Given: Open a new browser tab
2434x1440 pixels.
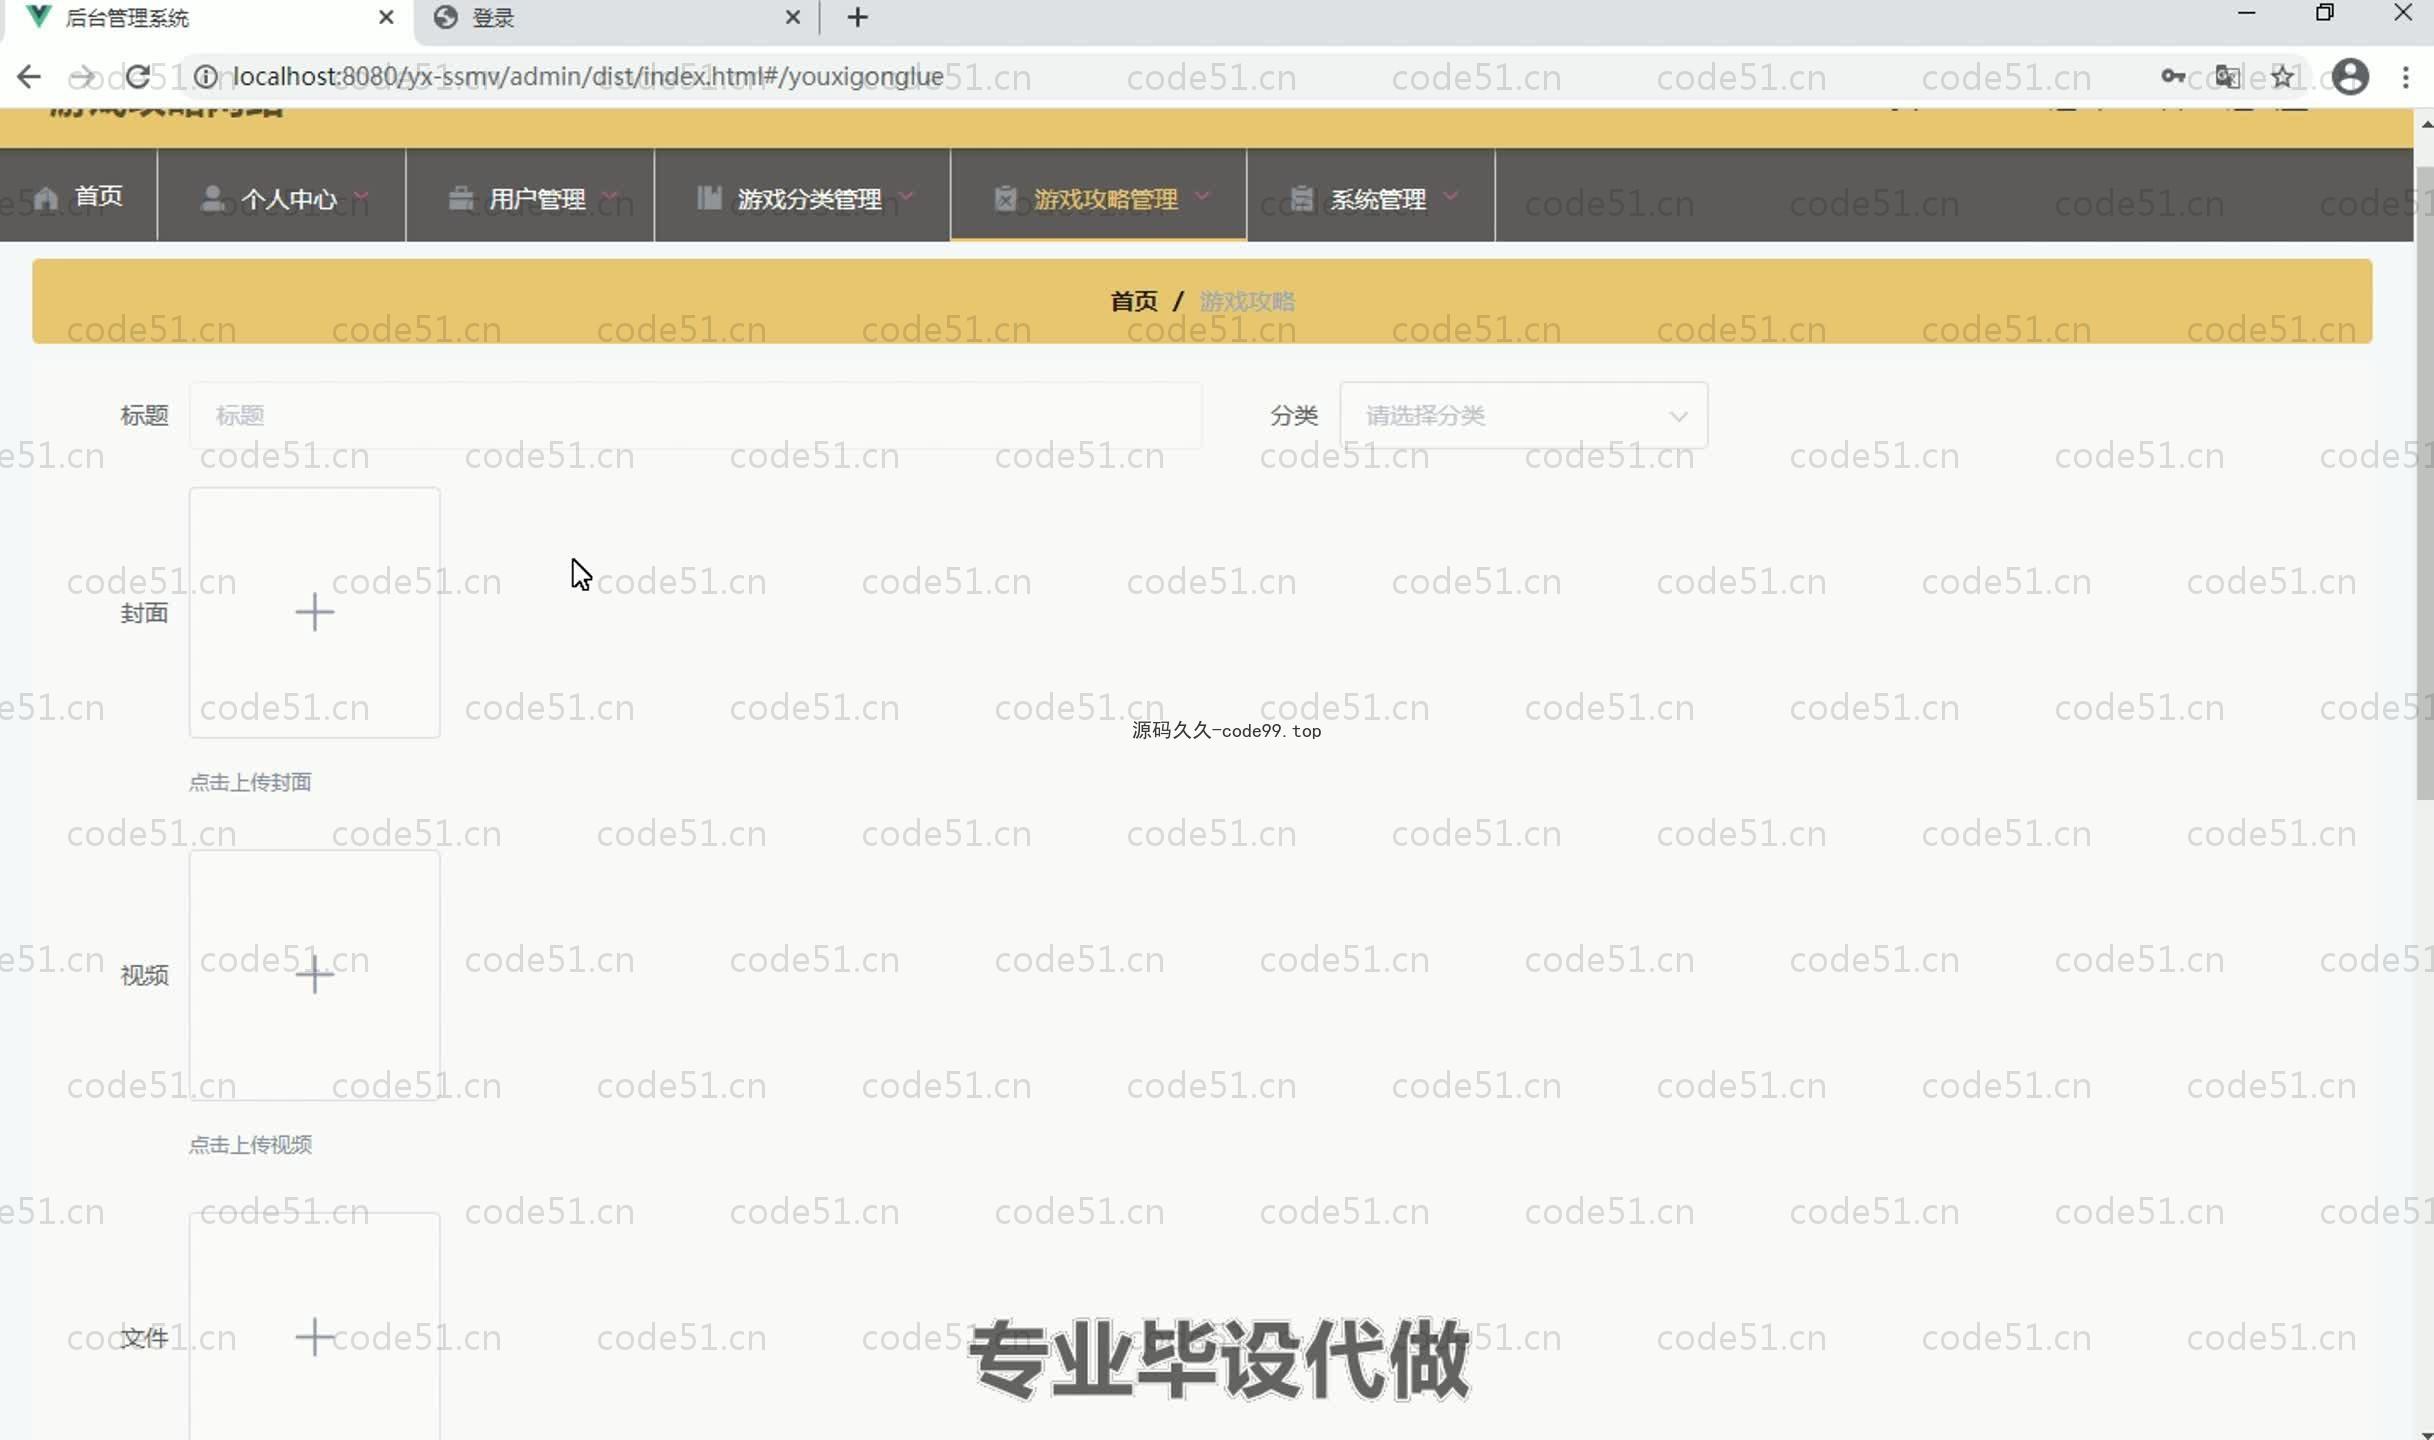Looking at the screenshot, I should pyautogui.click(x=858, y=17).
